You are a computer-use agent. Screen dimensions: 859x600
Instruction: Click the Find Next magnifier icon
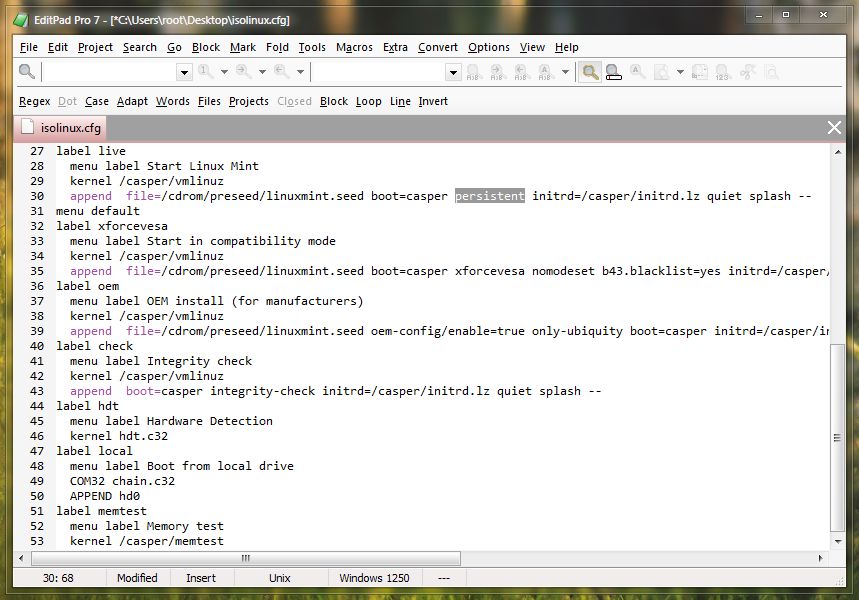[x=244, y=72]
